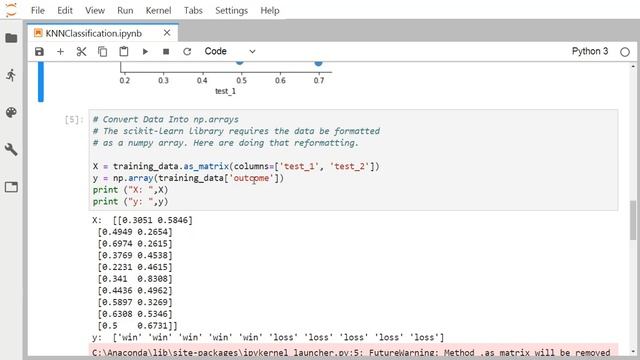The image size is (640, 360).
Task: Open the Commands palette icon in sidebar
Action: pyautogui.click(x=11, y=112)
